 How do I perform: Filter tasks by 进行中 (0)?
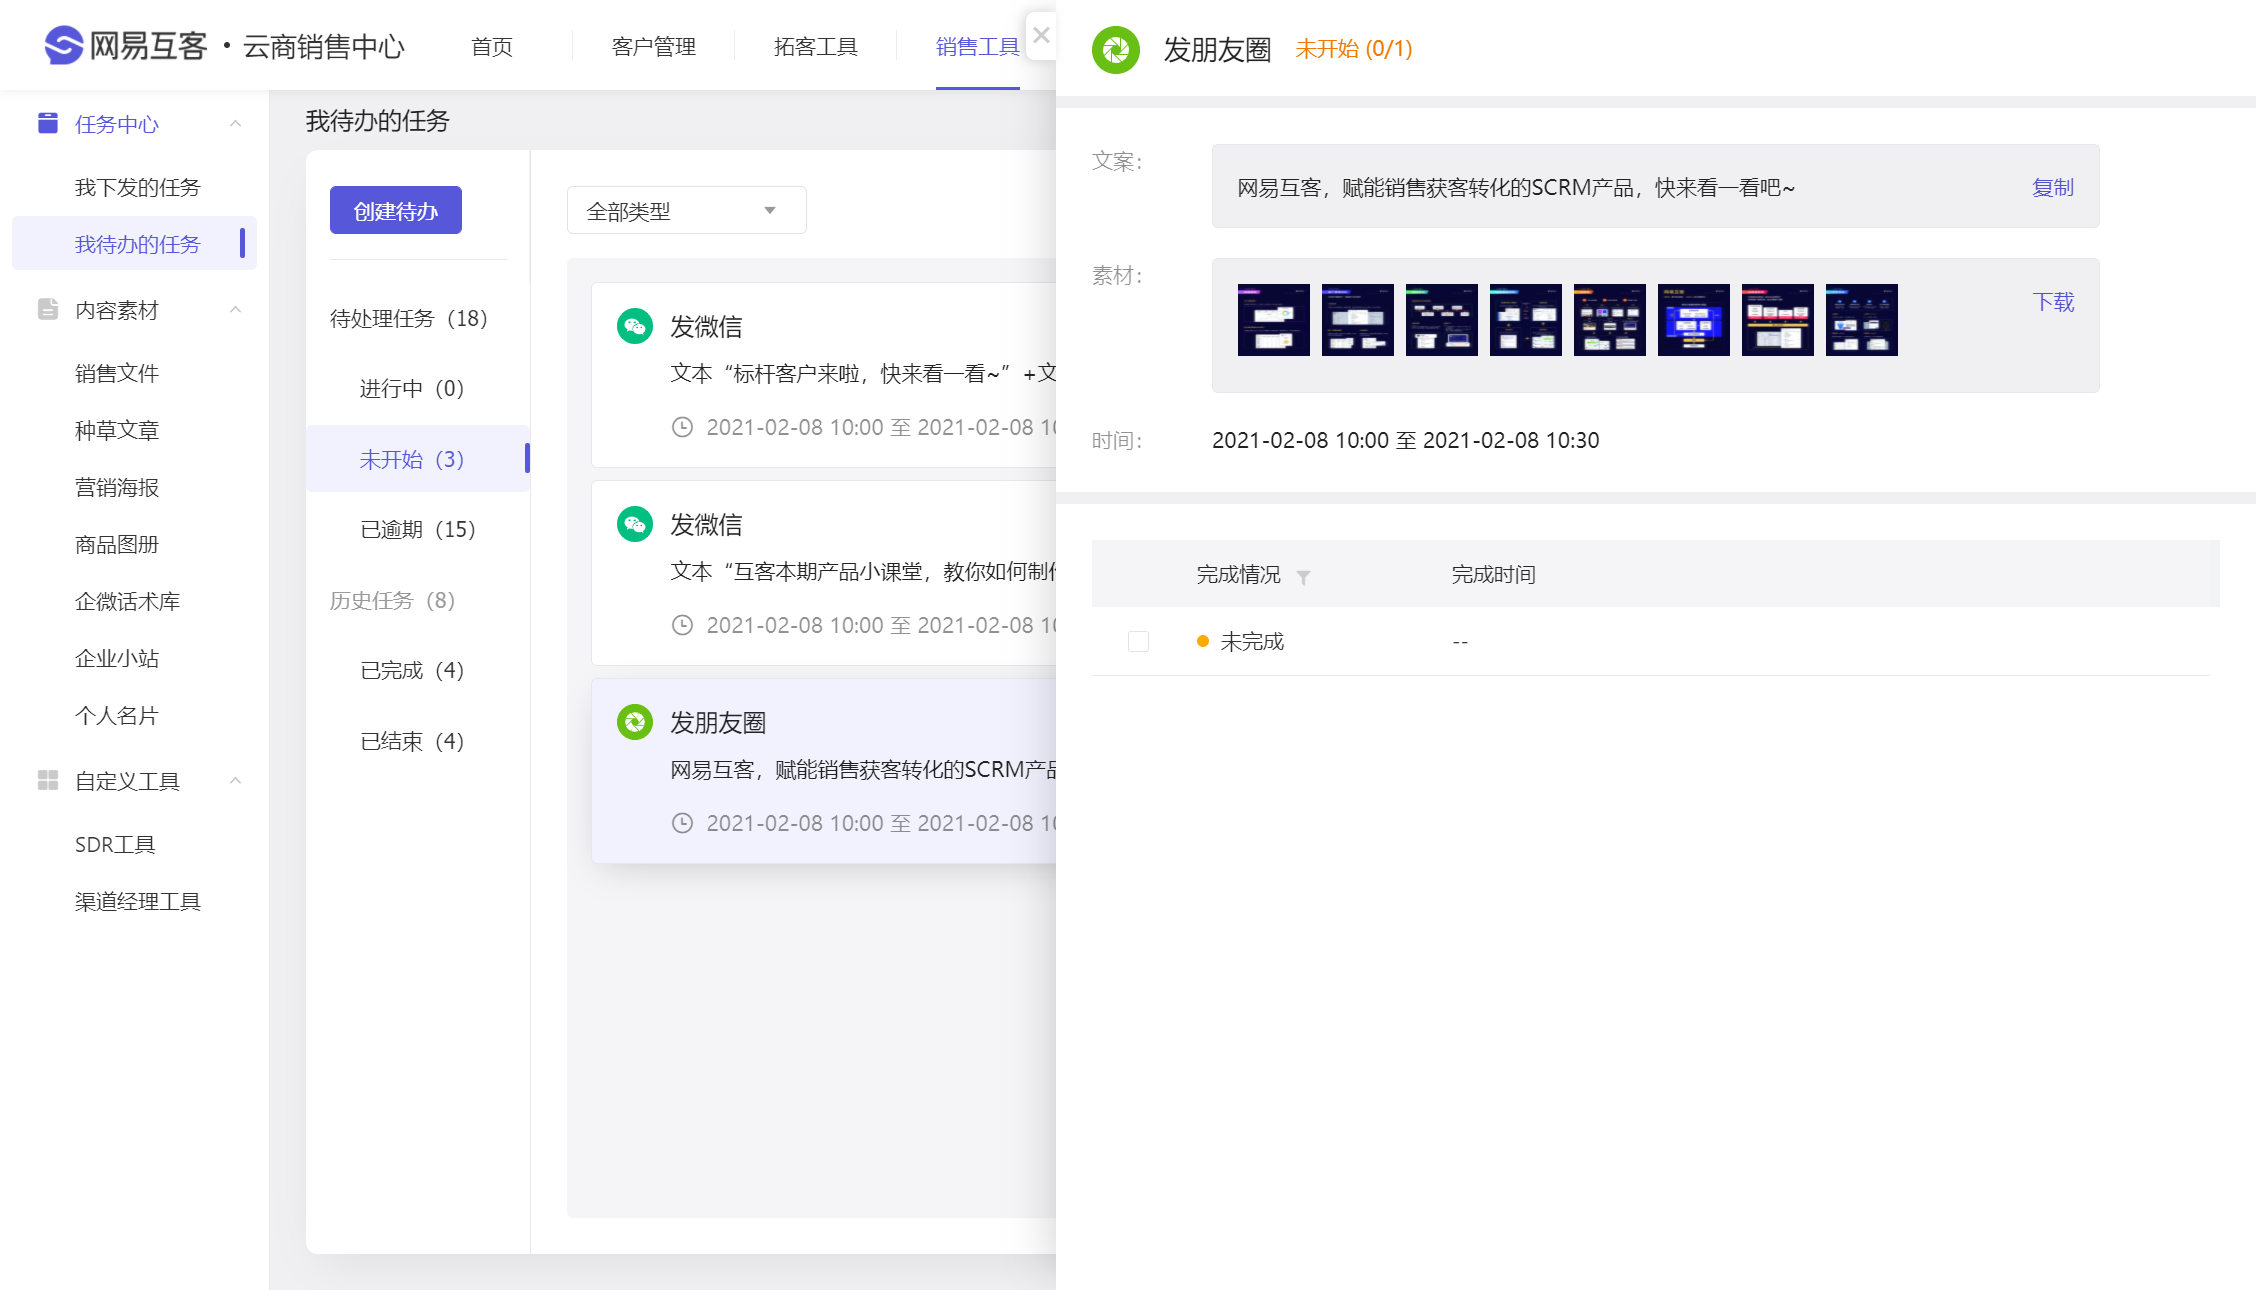click(x=412, y=388)
